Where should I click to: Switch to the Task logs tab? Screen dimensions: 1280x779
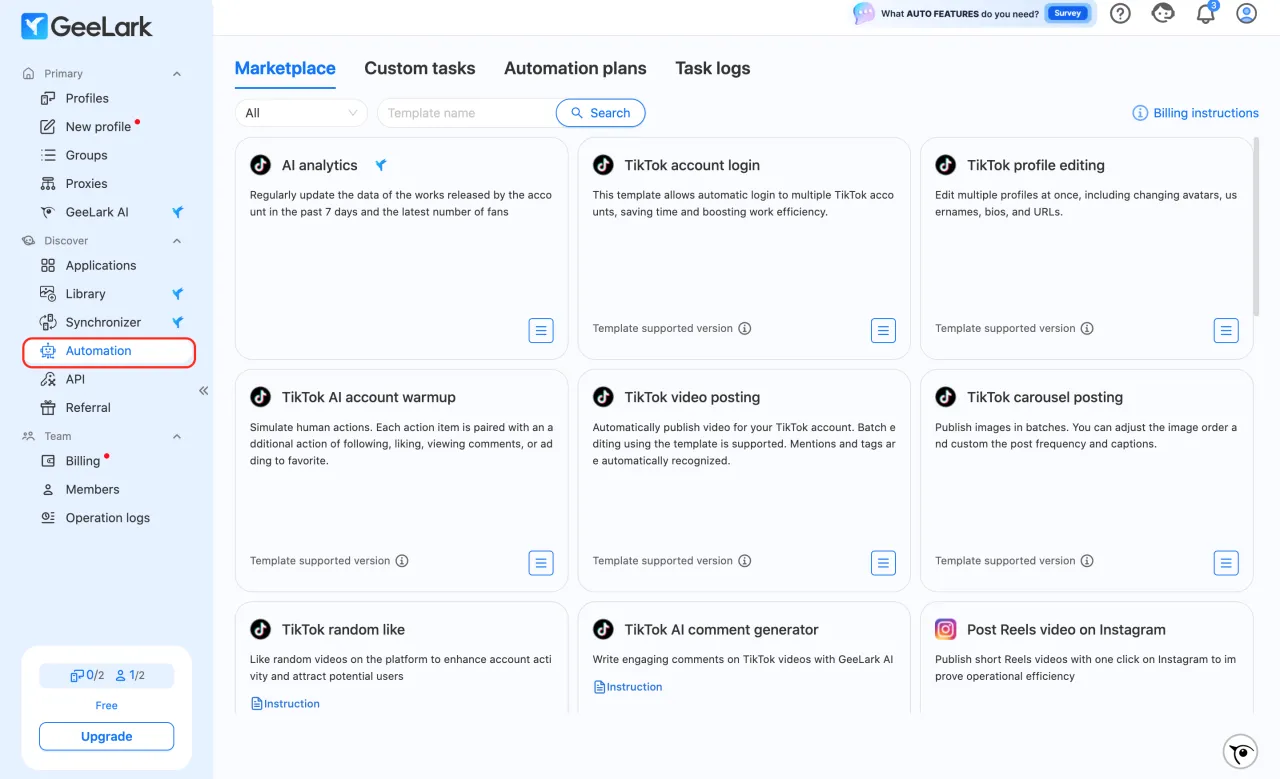[x=712, y=68]
